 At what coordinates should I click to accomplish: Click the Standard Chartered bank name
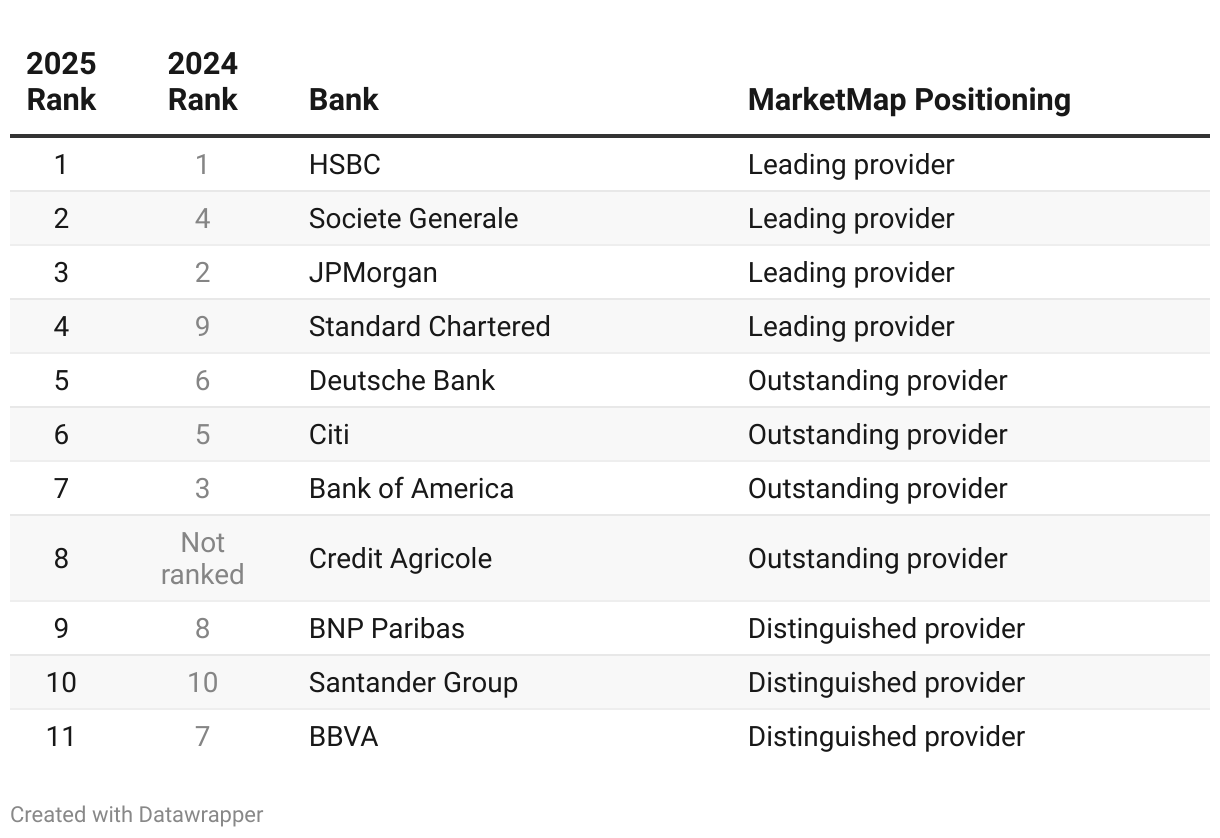429,327
